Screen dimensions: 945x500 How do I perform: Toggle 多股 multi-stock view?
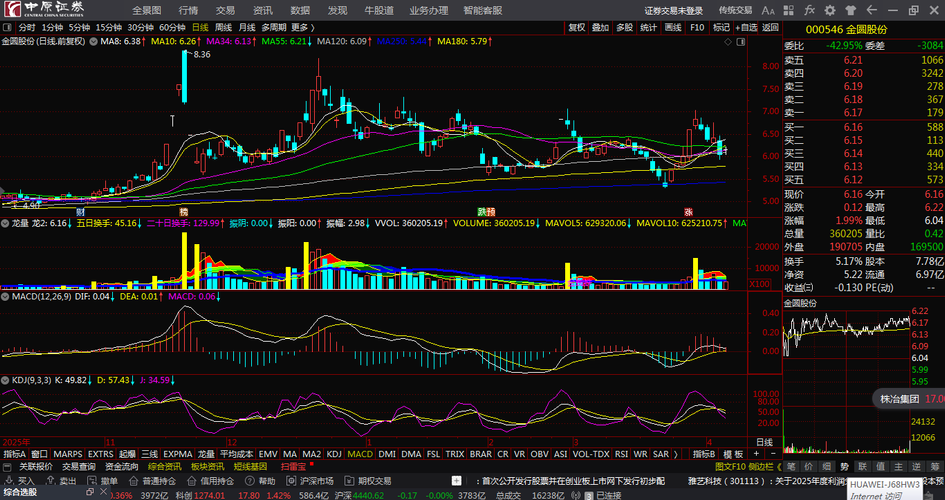[x=624, y=27]
